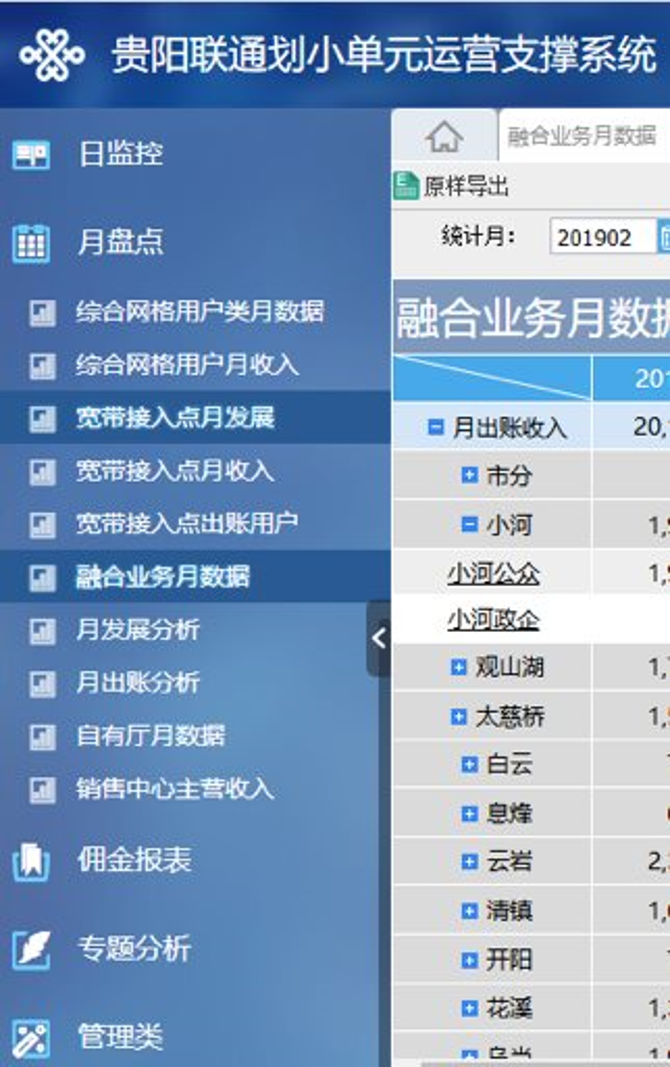Expand the 白云 row
The height and width of the screenshot is (1067, 670).
469,765
